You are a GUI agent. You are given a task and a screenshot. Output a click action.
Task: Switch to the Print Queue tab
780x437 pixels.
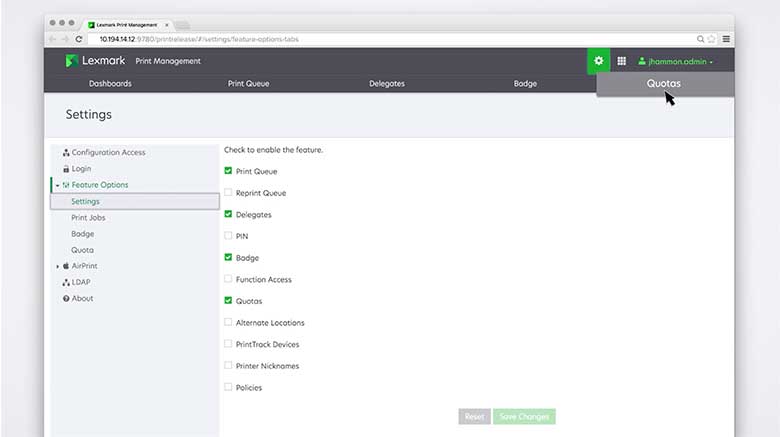[249, 84]
